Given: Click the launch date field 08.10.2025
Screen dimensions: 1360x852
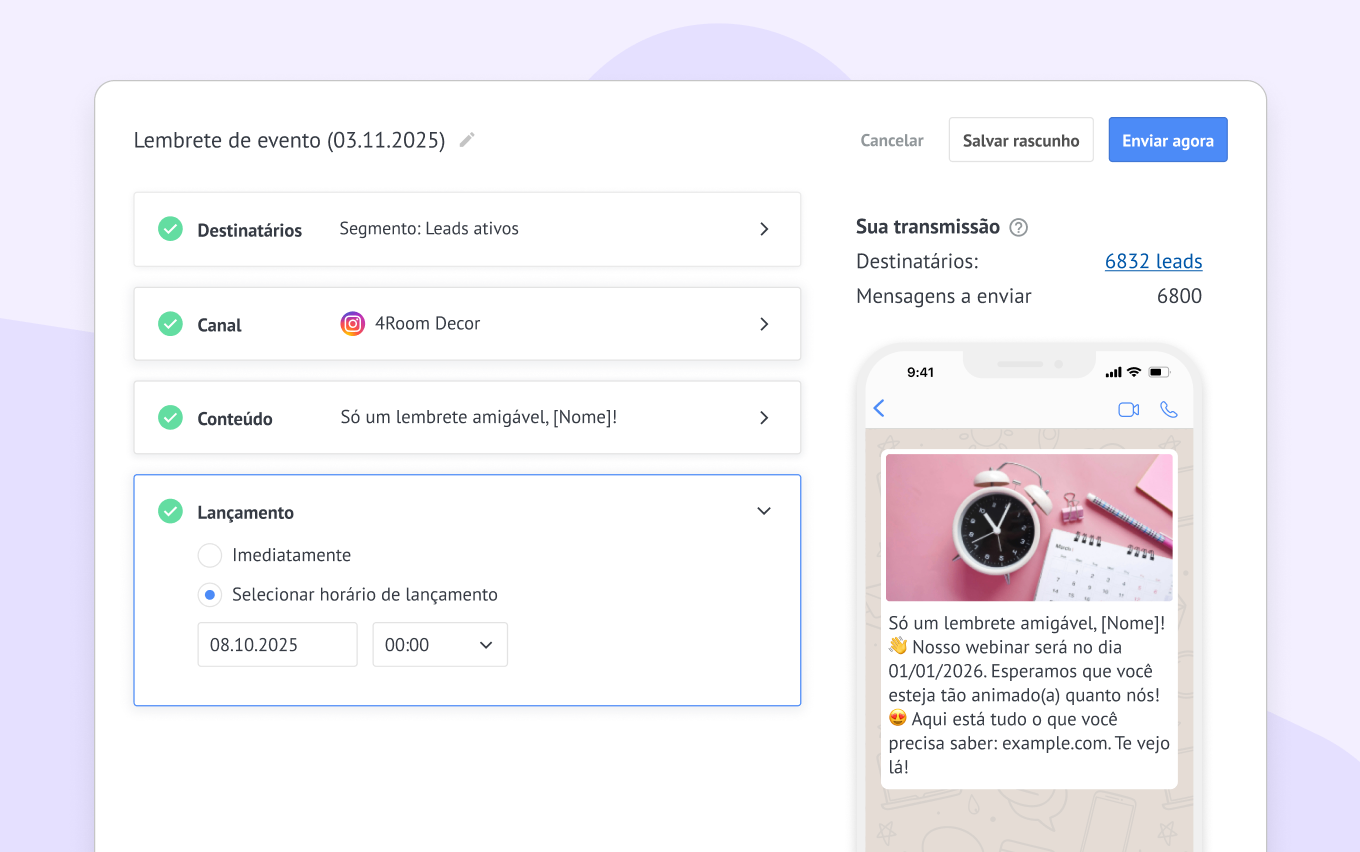Looking at the screenshot, I should point(277,645).
